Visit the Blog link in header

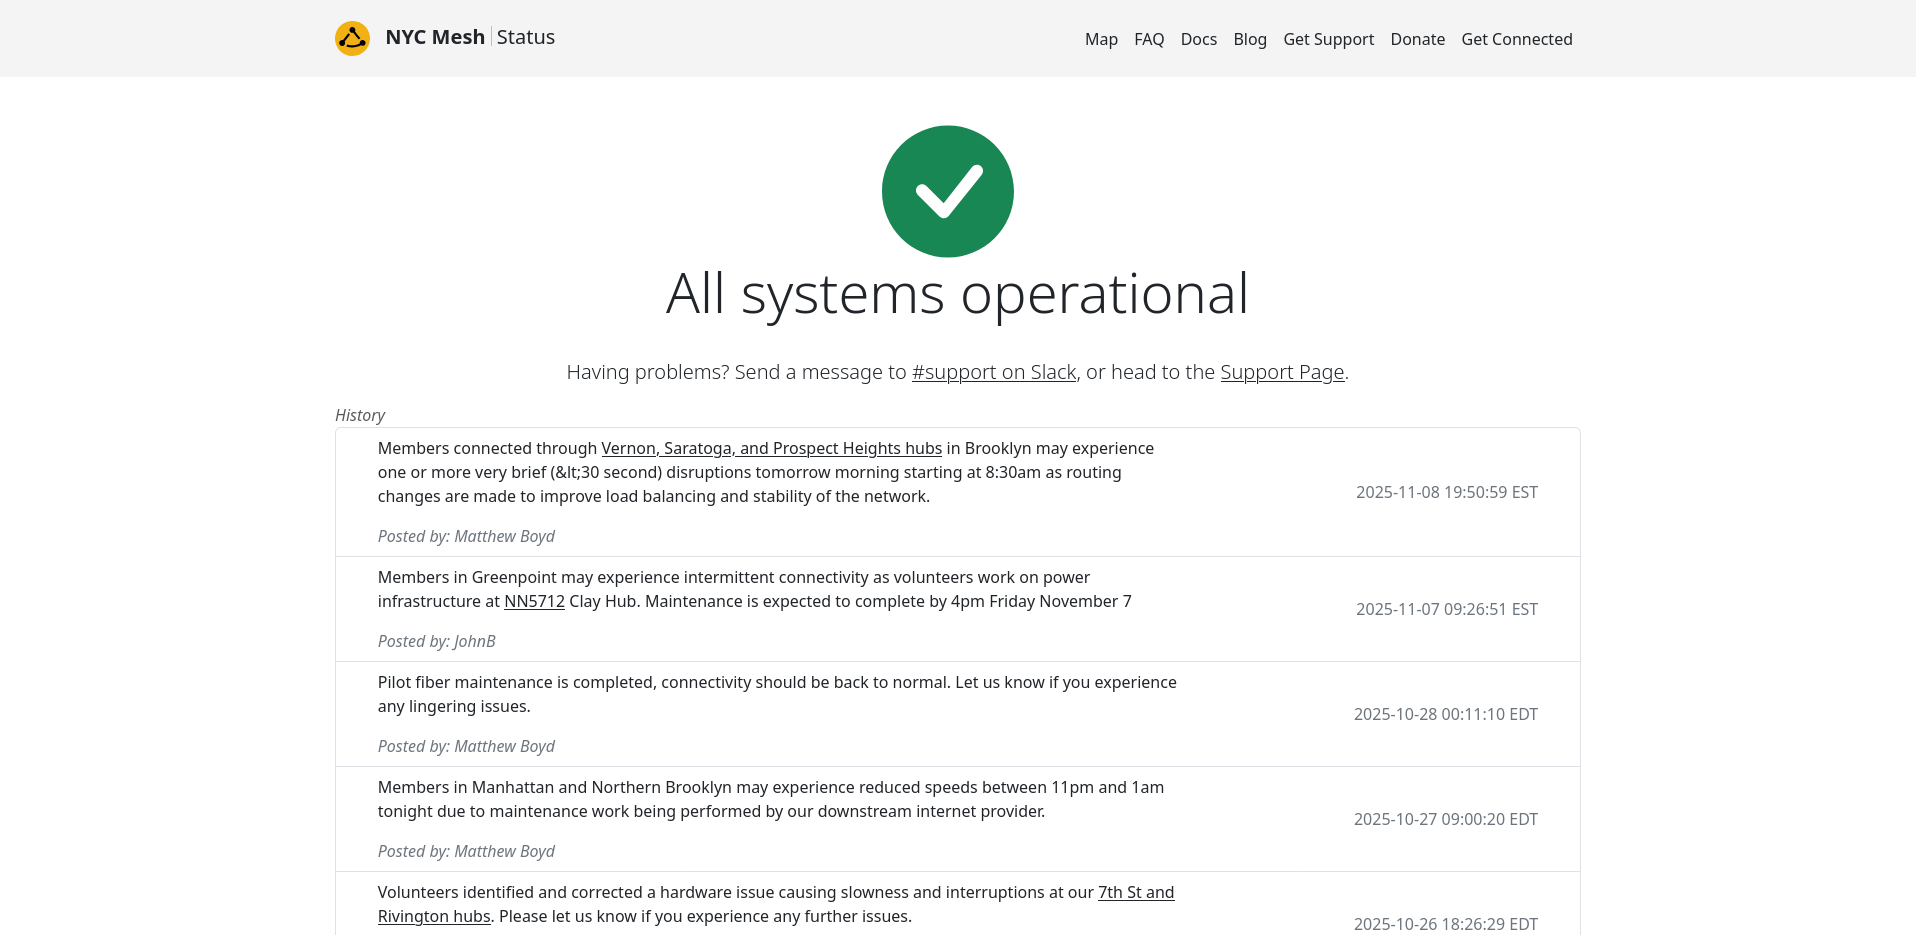1249,39
